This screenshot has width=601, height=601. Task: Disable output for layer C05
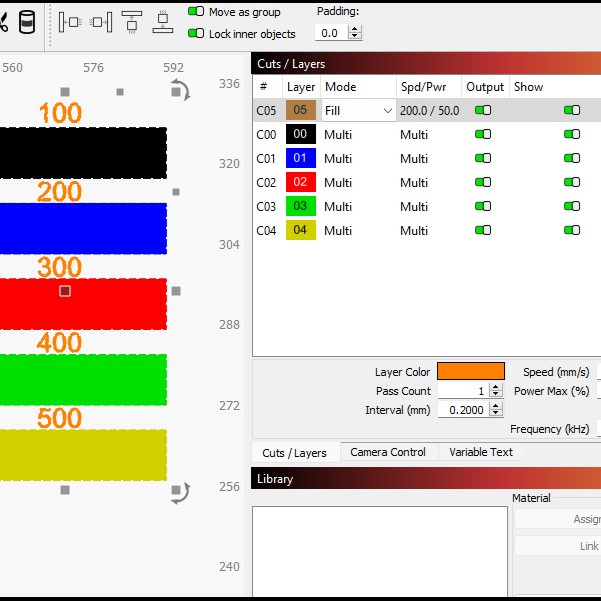[483, 110]
